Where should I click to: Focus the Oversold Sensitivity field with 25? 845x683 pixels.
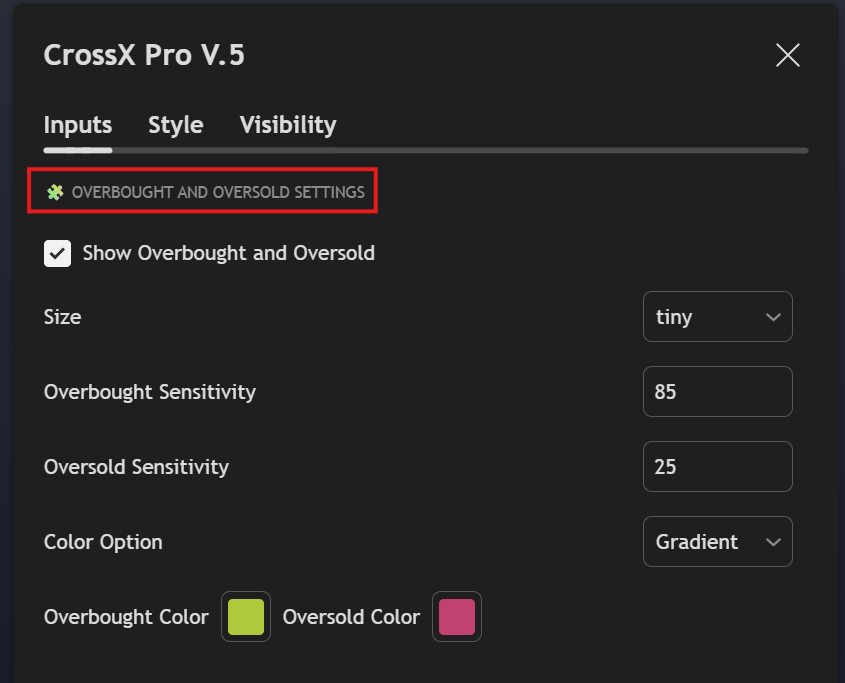pyautogui.click(x=717, y=467)
